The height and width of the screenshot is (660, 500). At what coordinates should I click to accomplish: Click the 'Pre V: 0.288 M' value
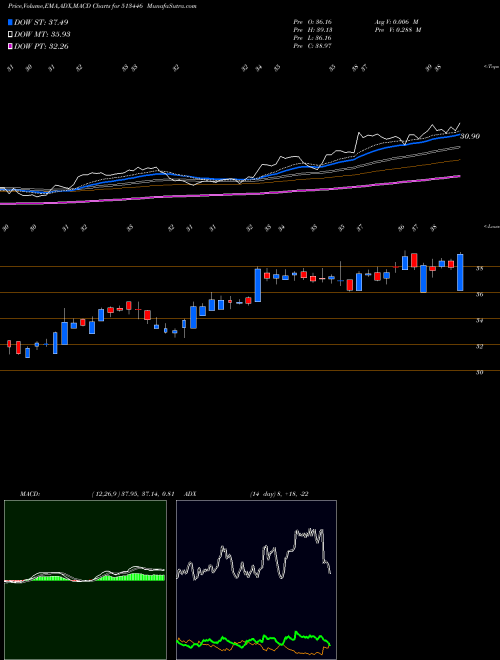coord(397,30)
